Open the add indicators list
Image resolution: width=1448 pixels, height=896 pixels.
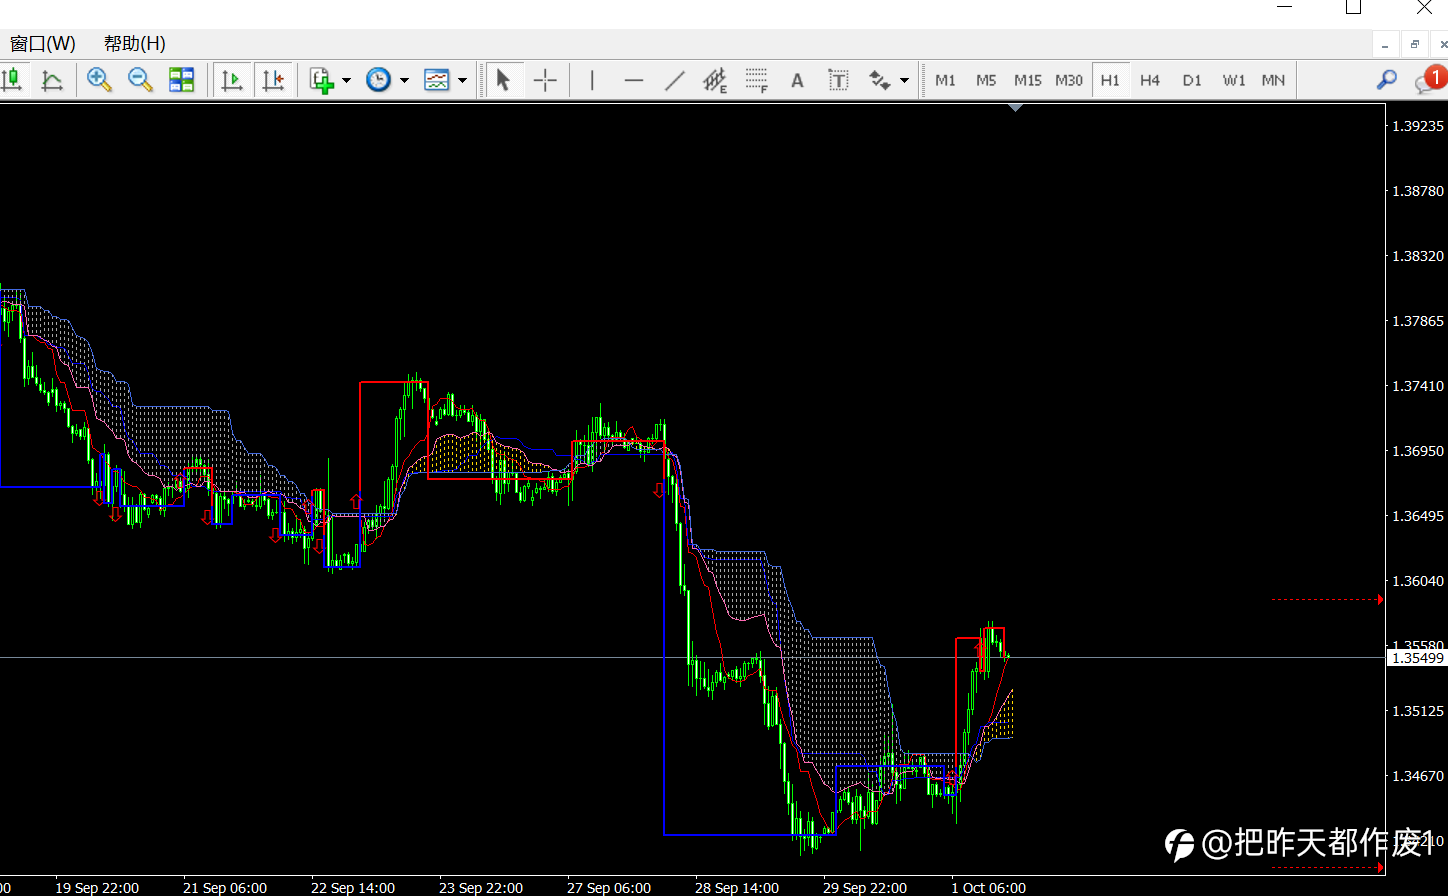point(321,80)
